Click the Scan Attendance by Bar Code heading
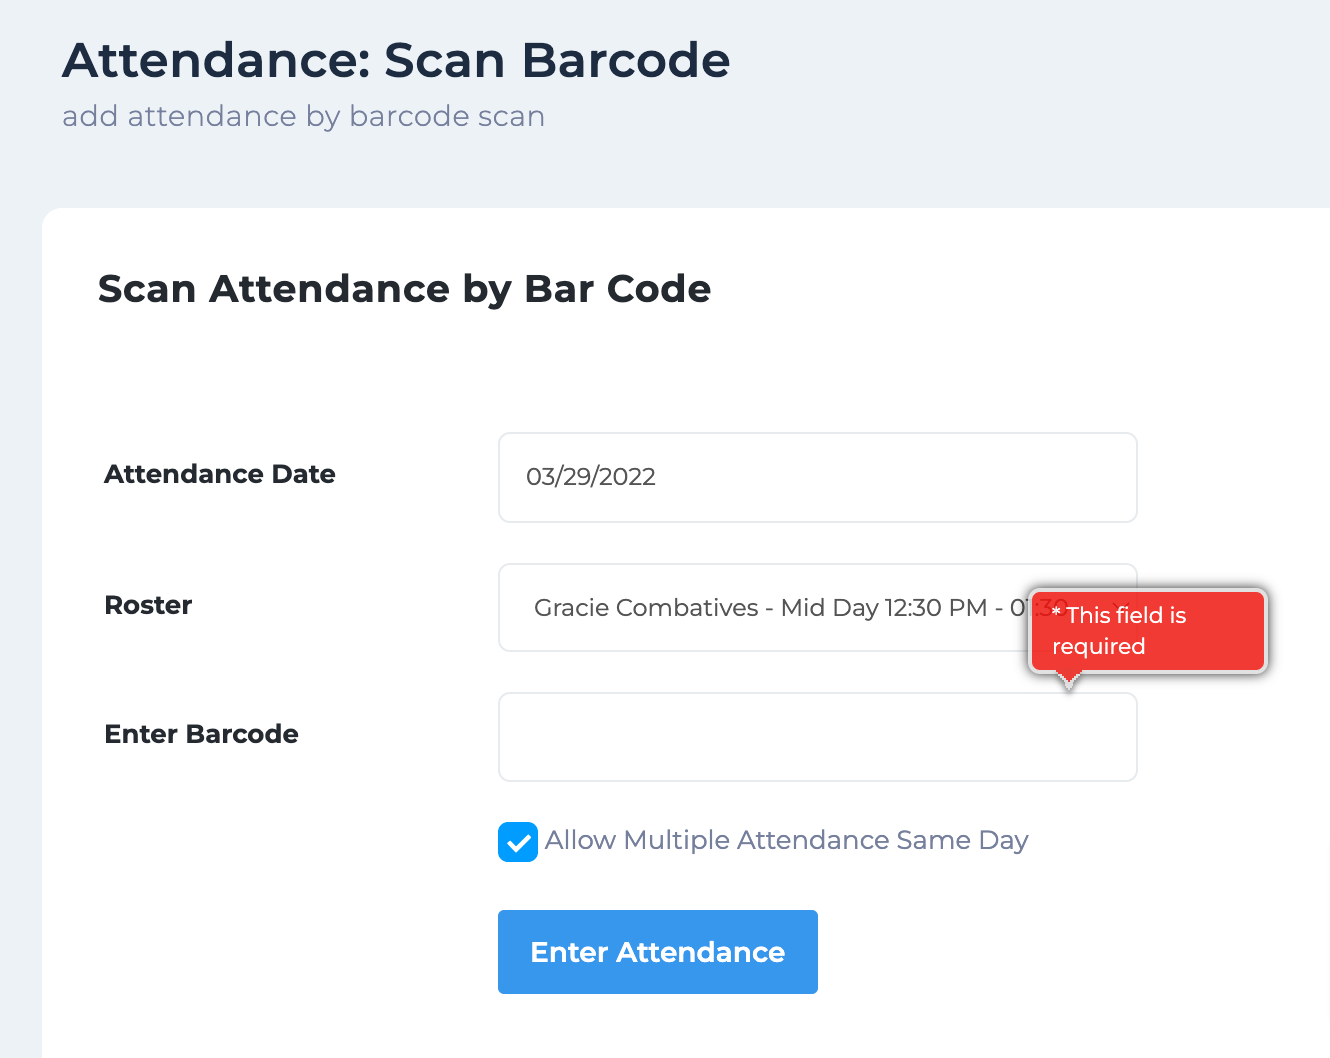Viewport: 1330px width, 1058px height. [404, 289]
